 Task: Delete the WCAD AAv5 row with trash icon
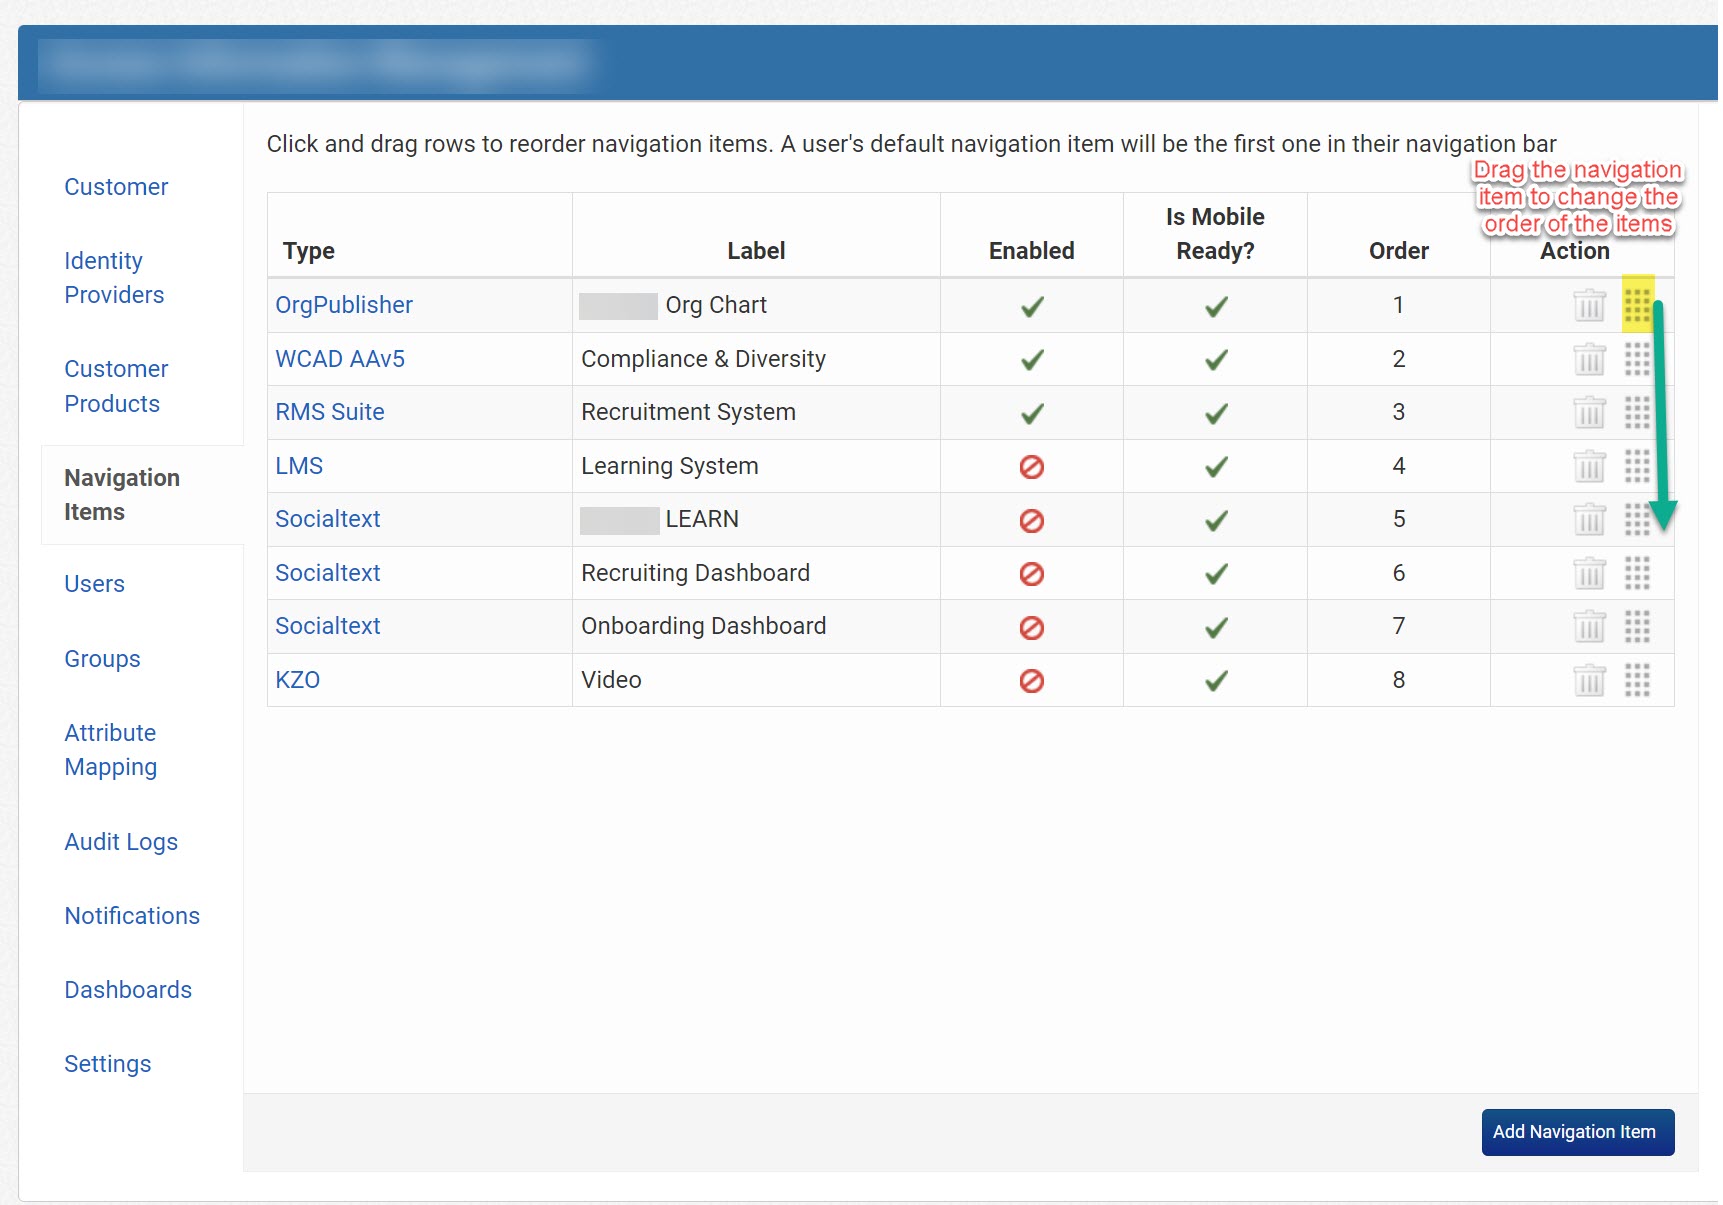[1589, 359]
